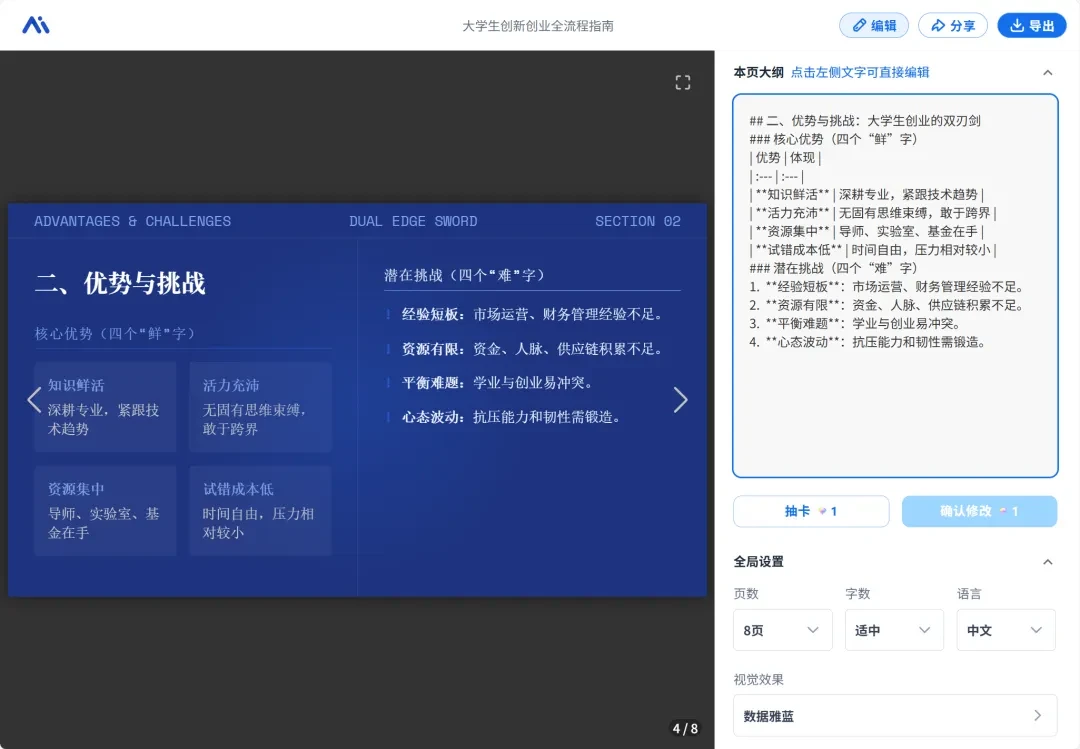This screenshot has width=1080, height=749.
Task: Enter fullscreen slide preview
Action: click(x=683, y=83)
